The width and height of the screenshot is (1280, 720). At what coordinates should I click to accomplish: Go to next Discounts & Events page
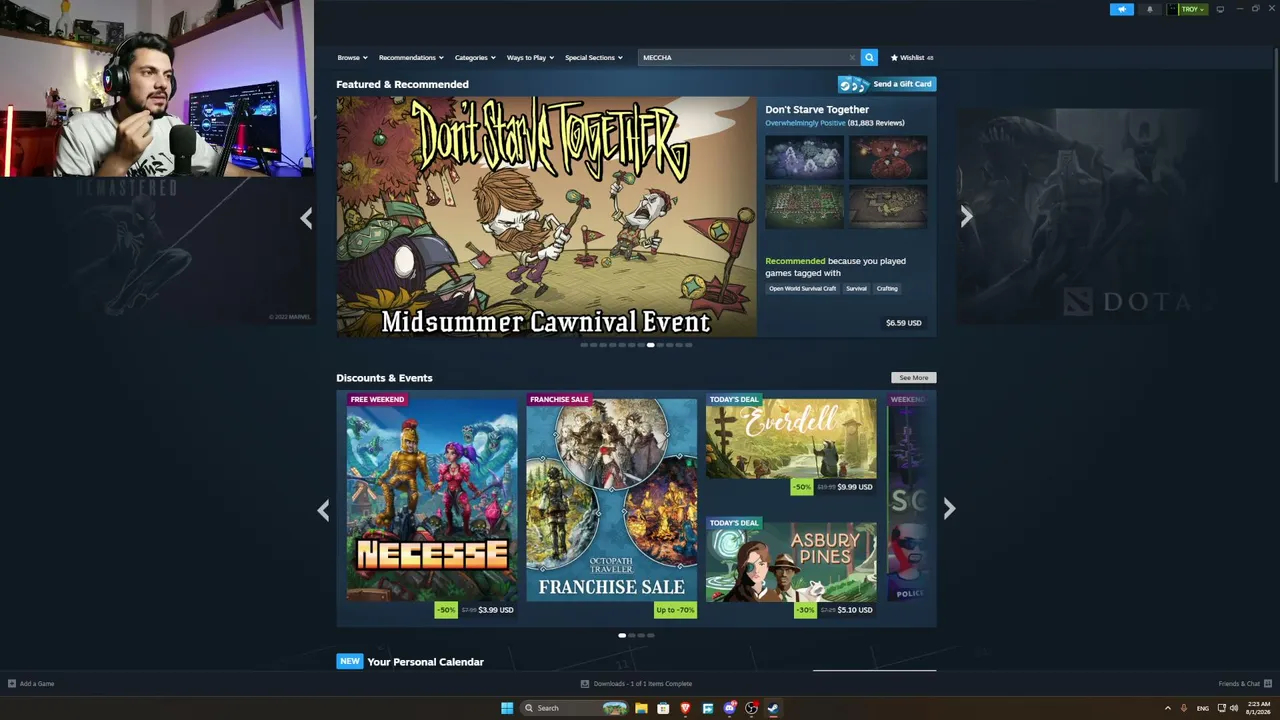(949, 509)
